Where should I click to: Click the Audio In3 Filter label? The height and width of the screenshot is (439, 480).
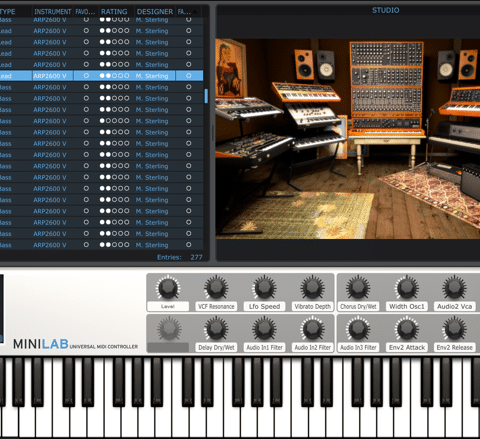click(x=358, y=347)
